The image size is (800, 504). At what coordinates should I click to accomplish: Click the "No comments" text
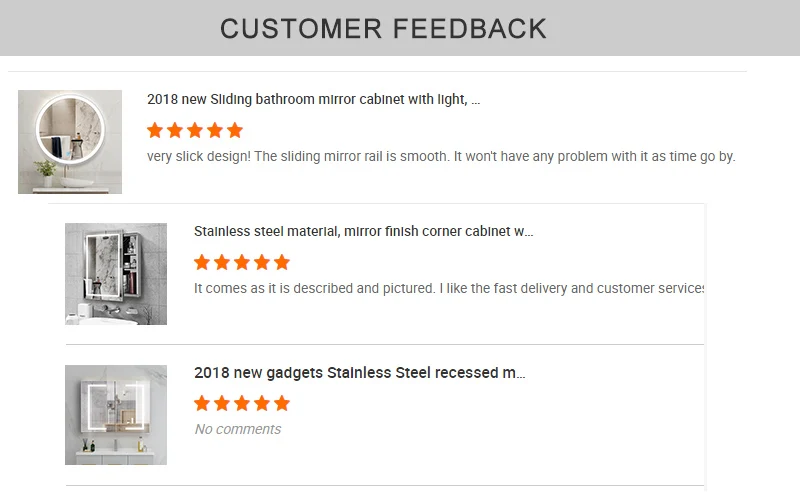(237, 429)
